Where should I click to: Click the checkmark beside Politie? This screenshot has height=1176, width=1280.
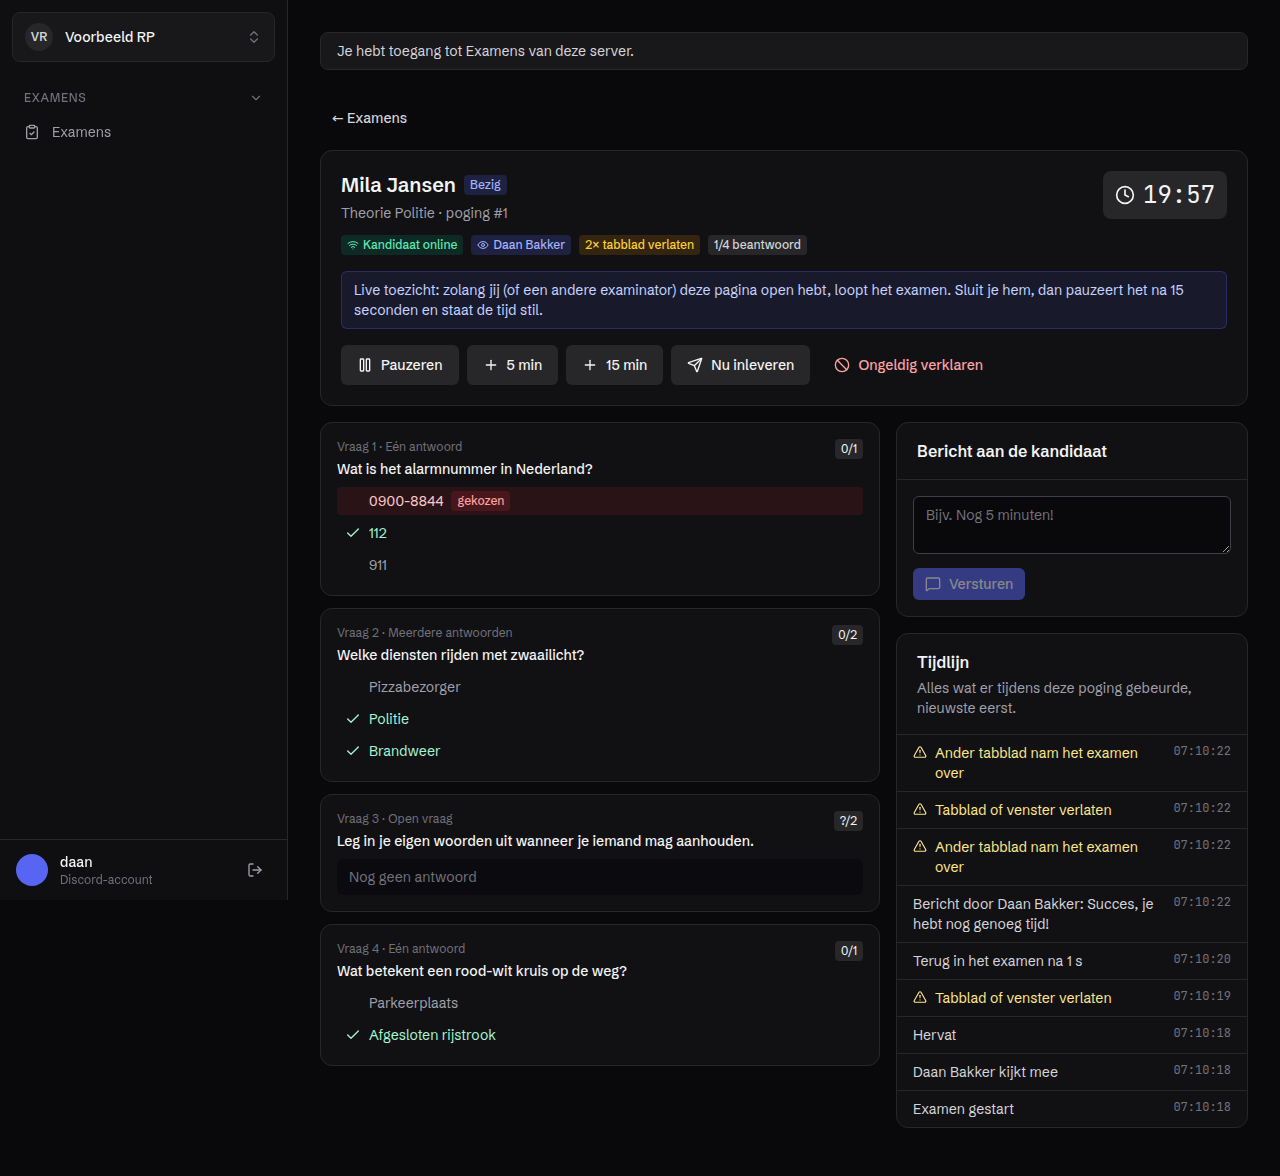(352, 719)
